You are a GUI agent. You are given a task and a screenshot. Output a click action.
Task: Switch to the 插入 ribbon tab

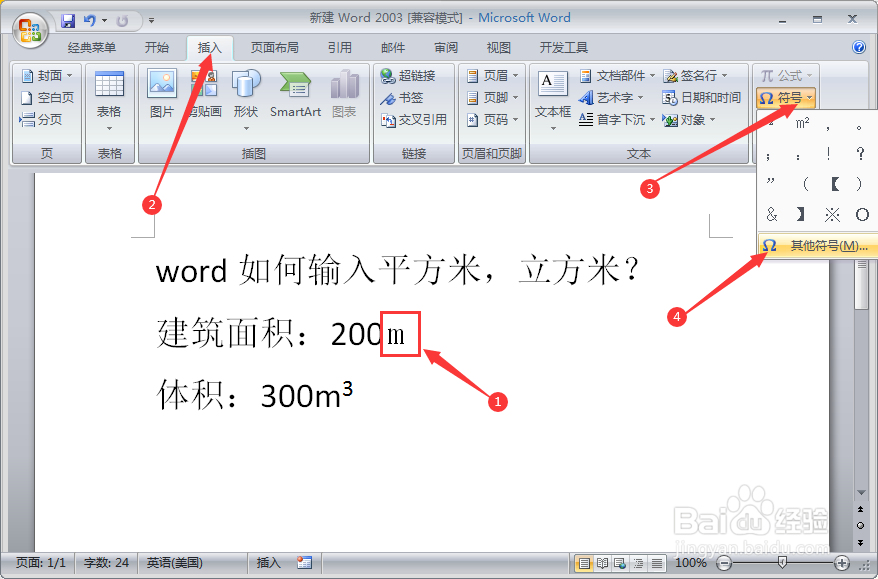[x=209, y=46]
